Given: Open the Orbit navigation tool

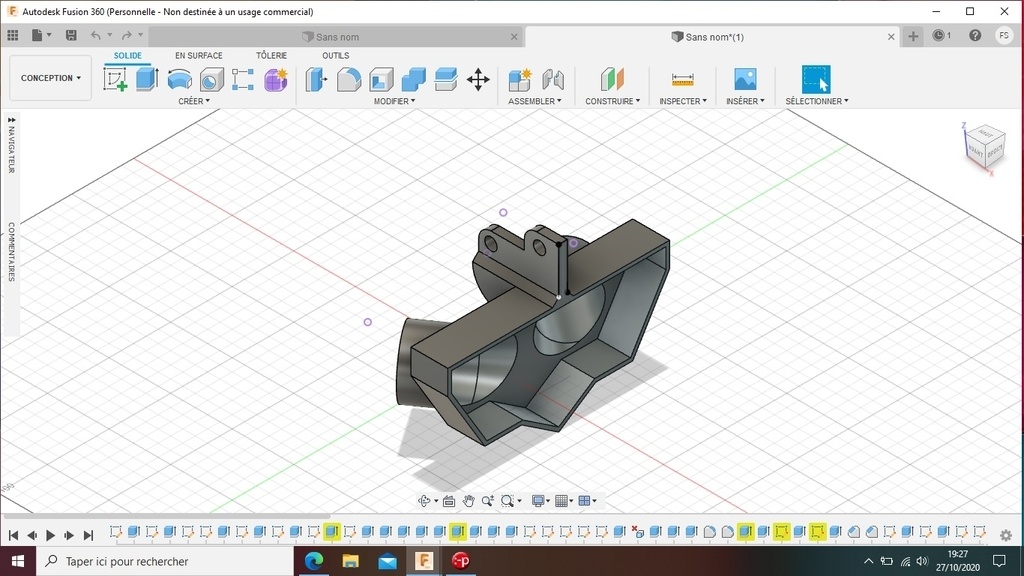Looking at the screenshot, I should [x=424, y=501].
